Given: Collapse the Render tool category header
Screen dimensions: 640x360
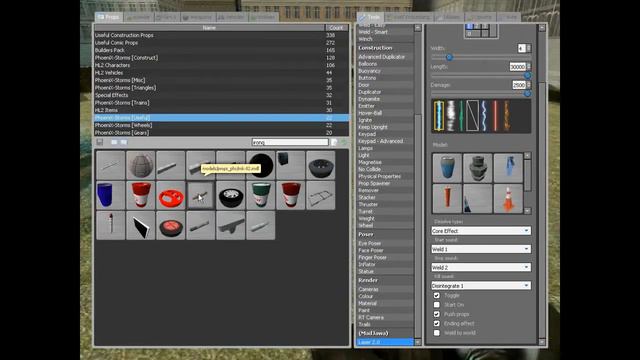Looking at the screenshot, I should [385, 280].
